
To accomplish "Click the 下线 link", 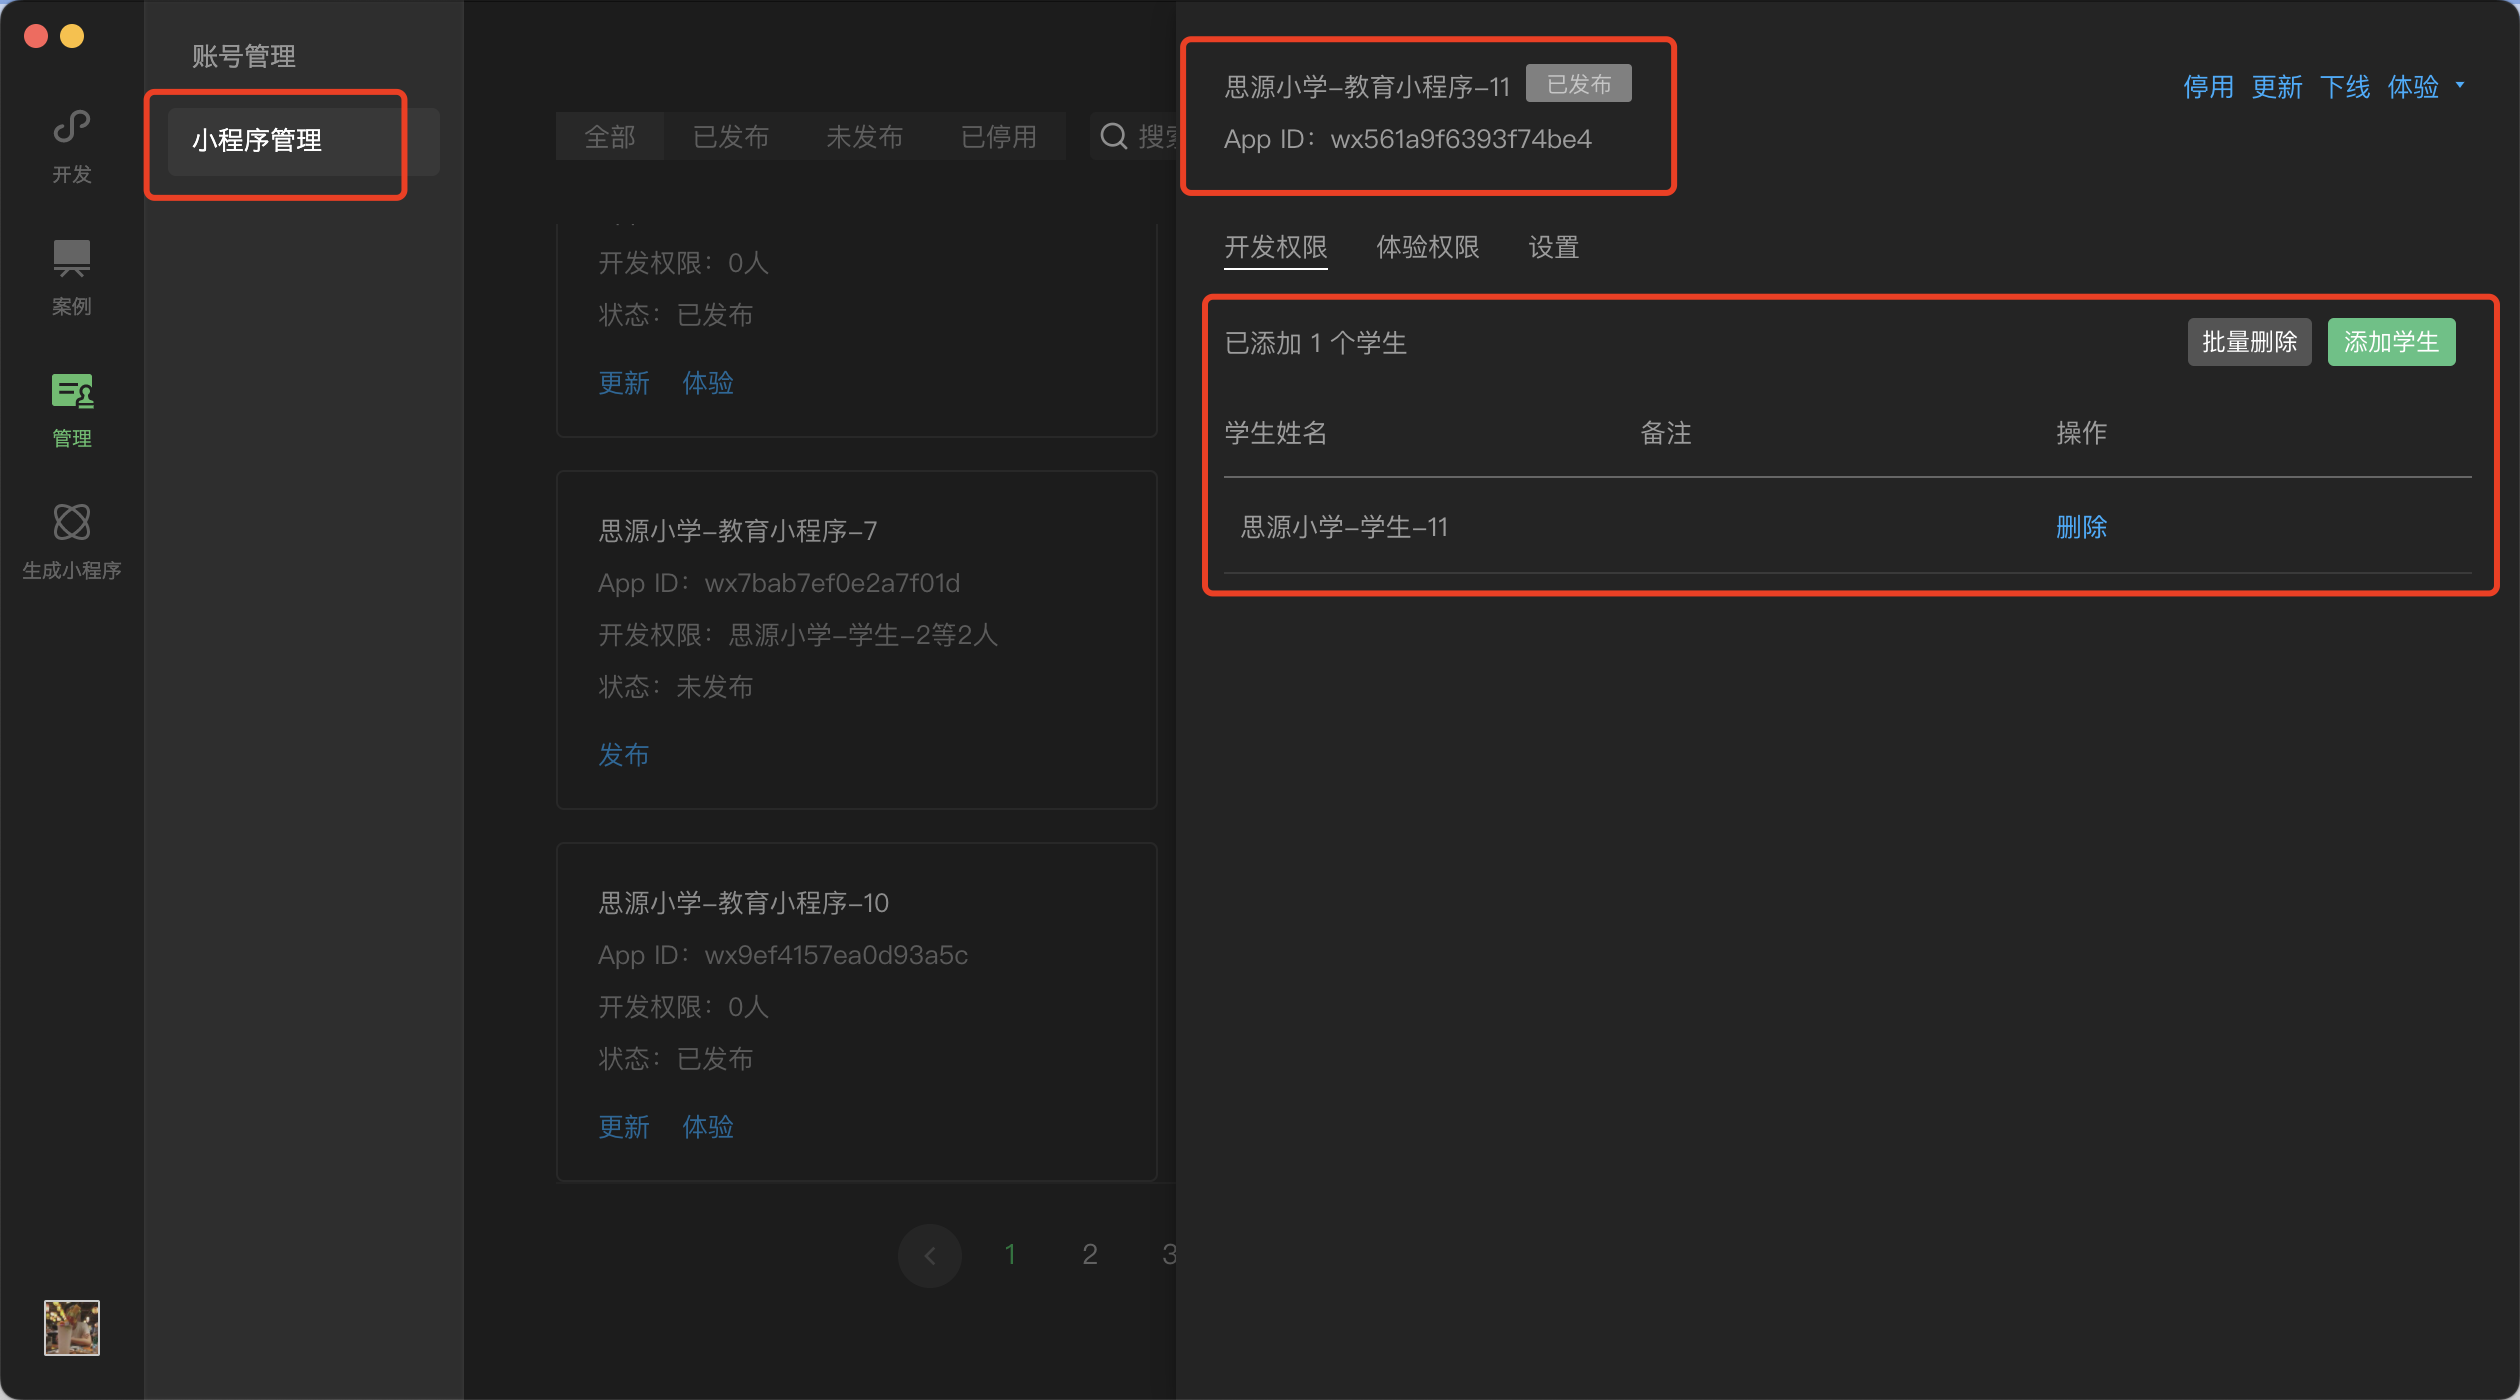I will [x=2344, y=87].
